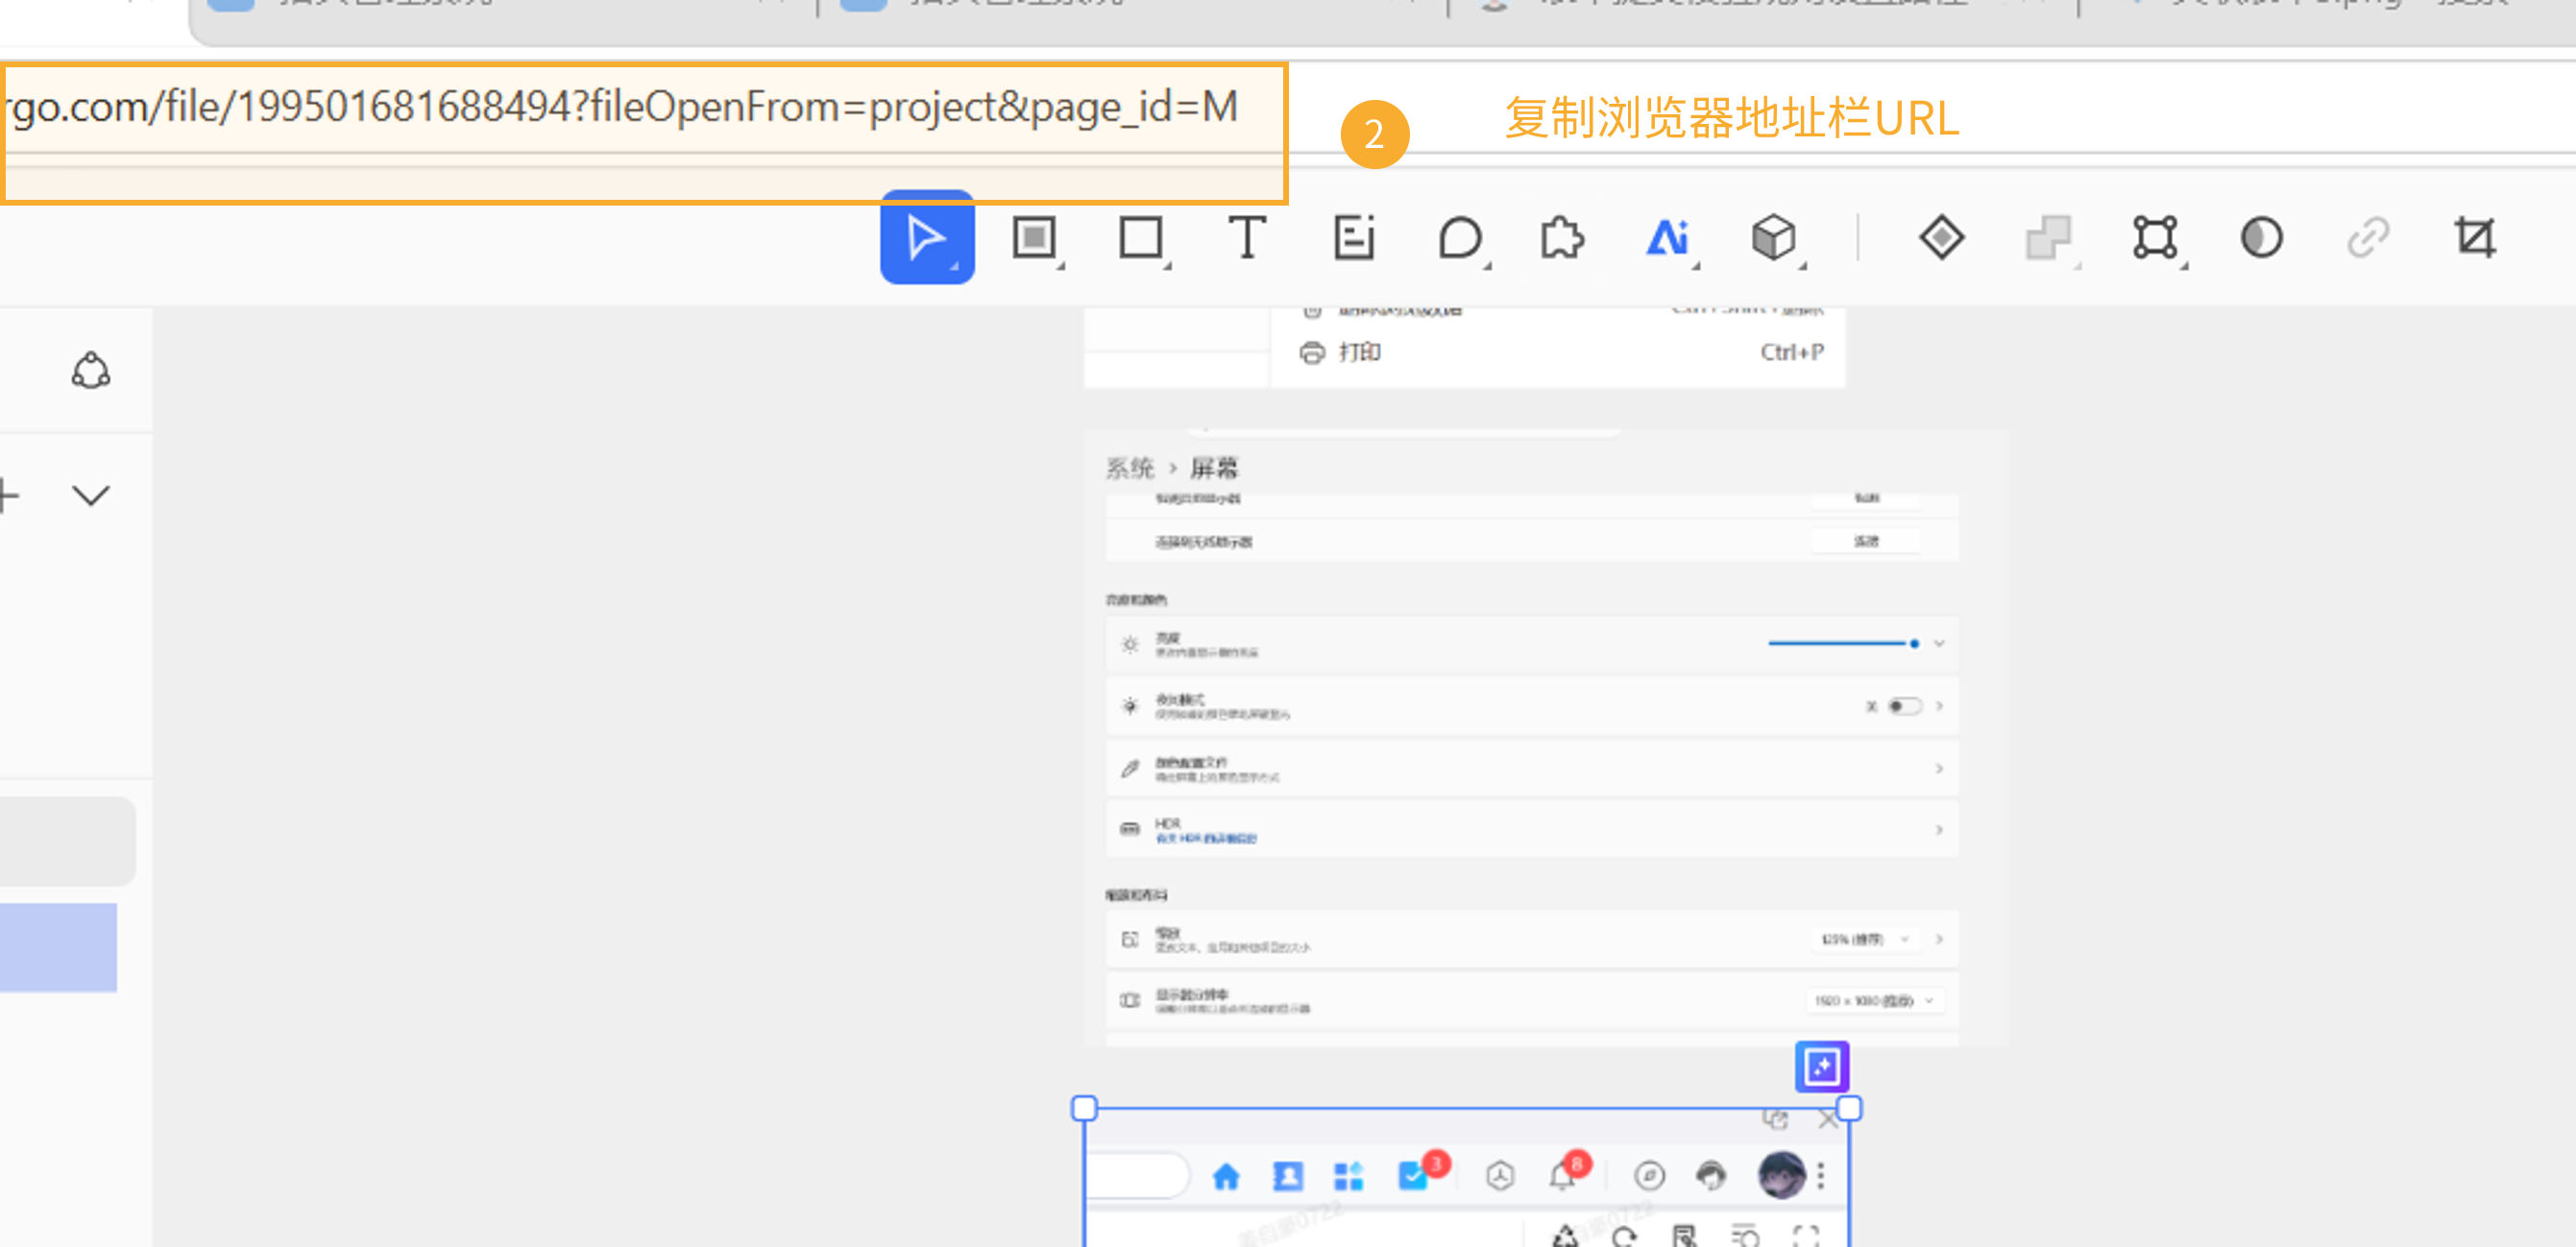Click the three-dot more menu beside avatar
The width and height of the screenshot is (2576, 1247).
pyautogui.click(x=1820, y=1176)
